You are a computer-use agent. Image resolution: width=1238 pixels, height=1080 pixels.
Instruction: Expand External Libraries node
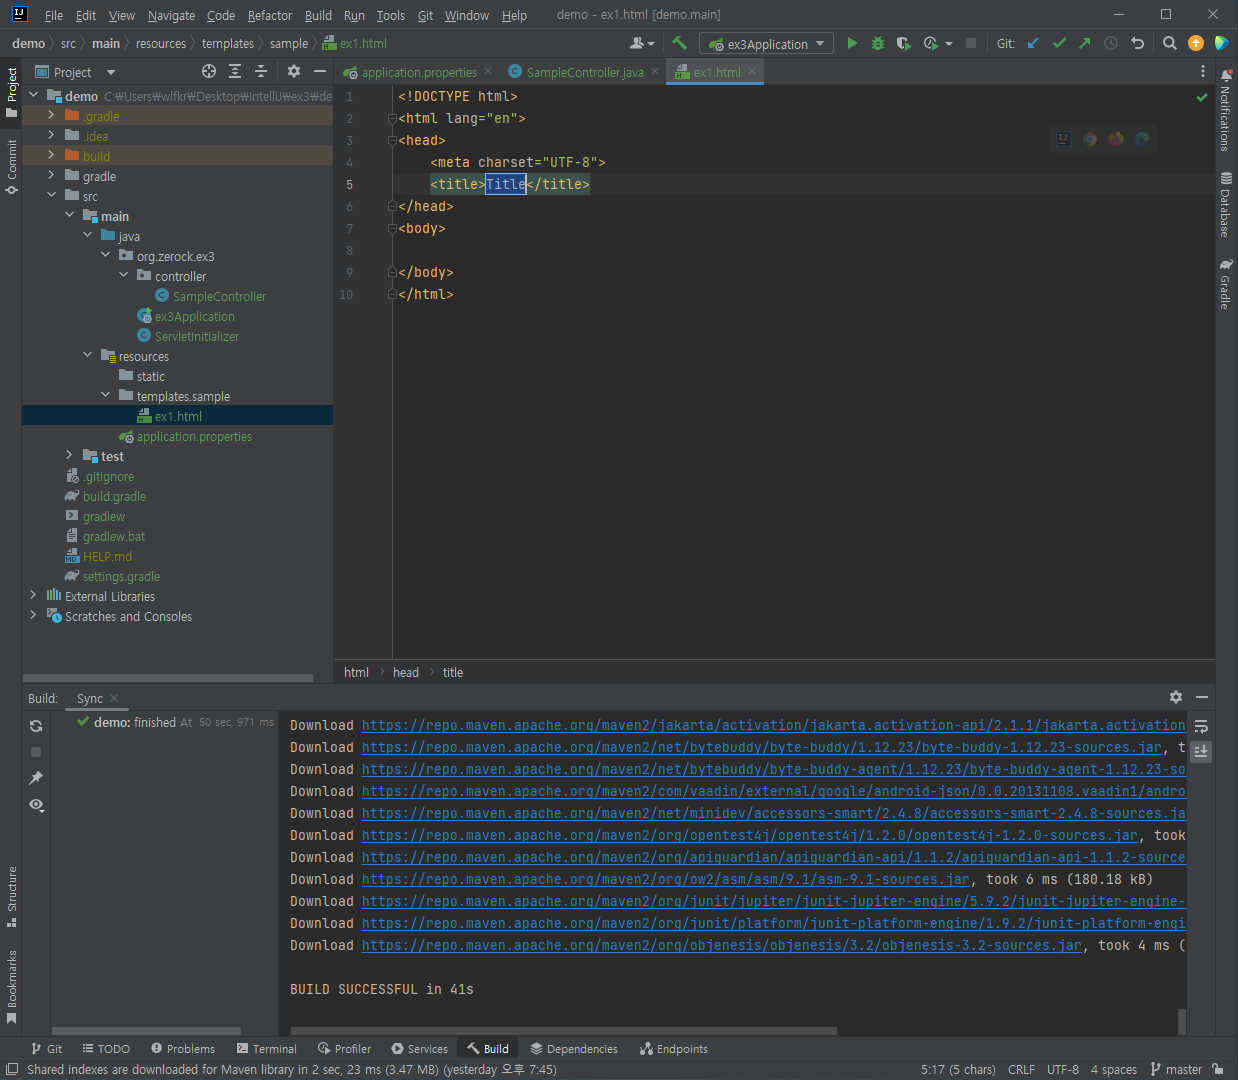pyautogui.click(x=33, y=595)
